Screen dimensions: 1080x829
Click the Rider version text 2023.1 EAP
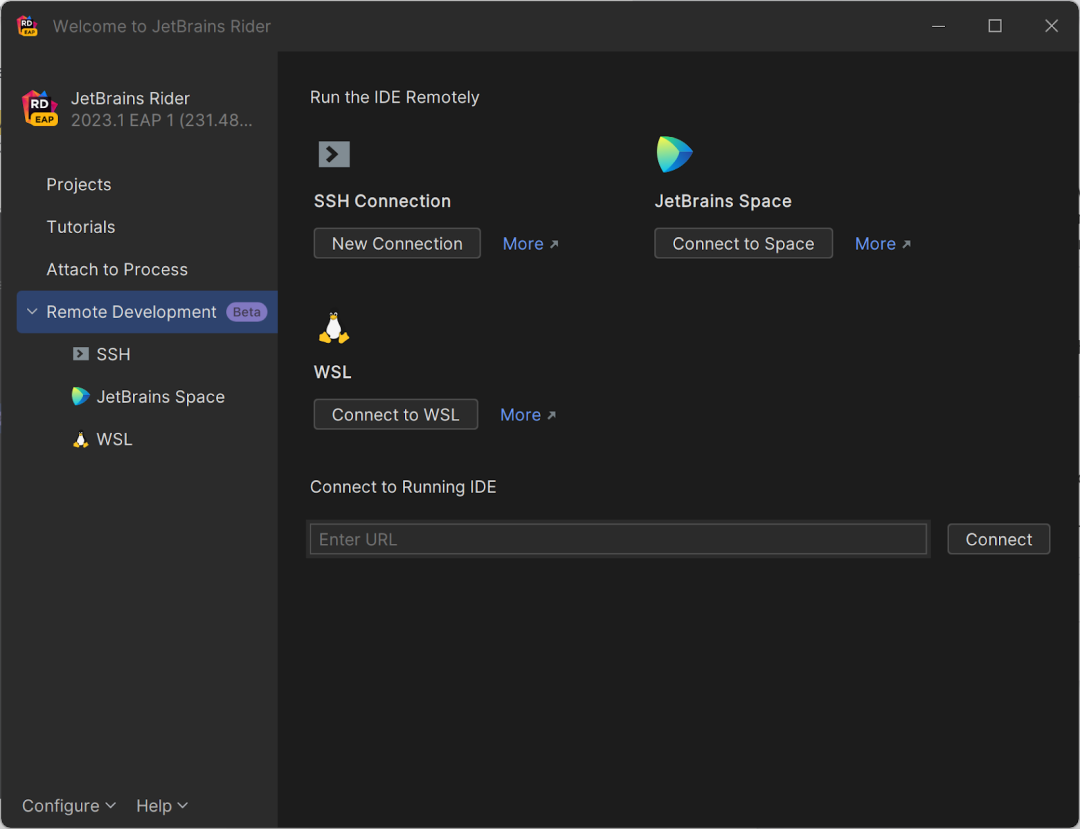(x=162, y=120)
